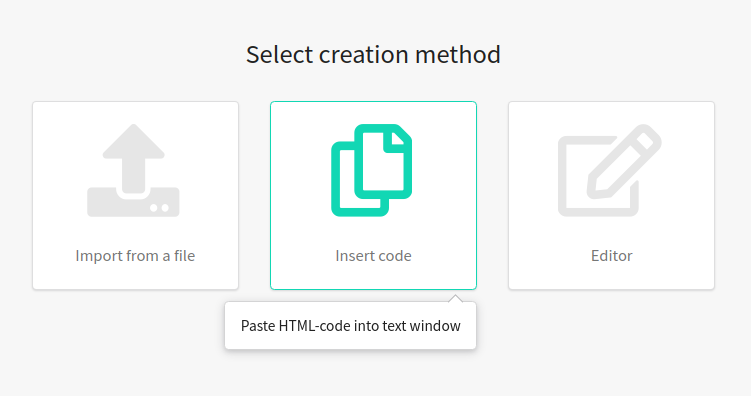The height and width of the screenshot is (396, 751).
Task: Click the 'Insert code' label text
Action: (x=373, y=256)
